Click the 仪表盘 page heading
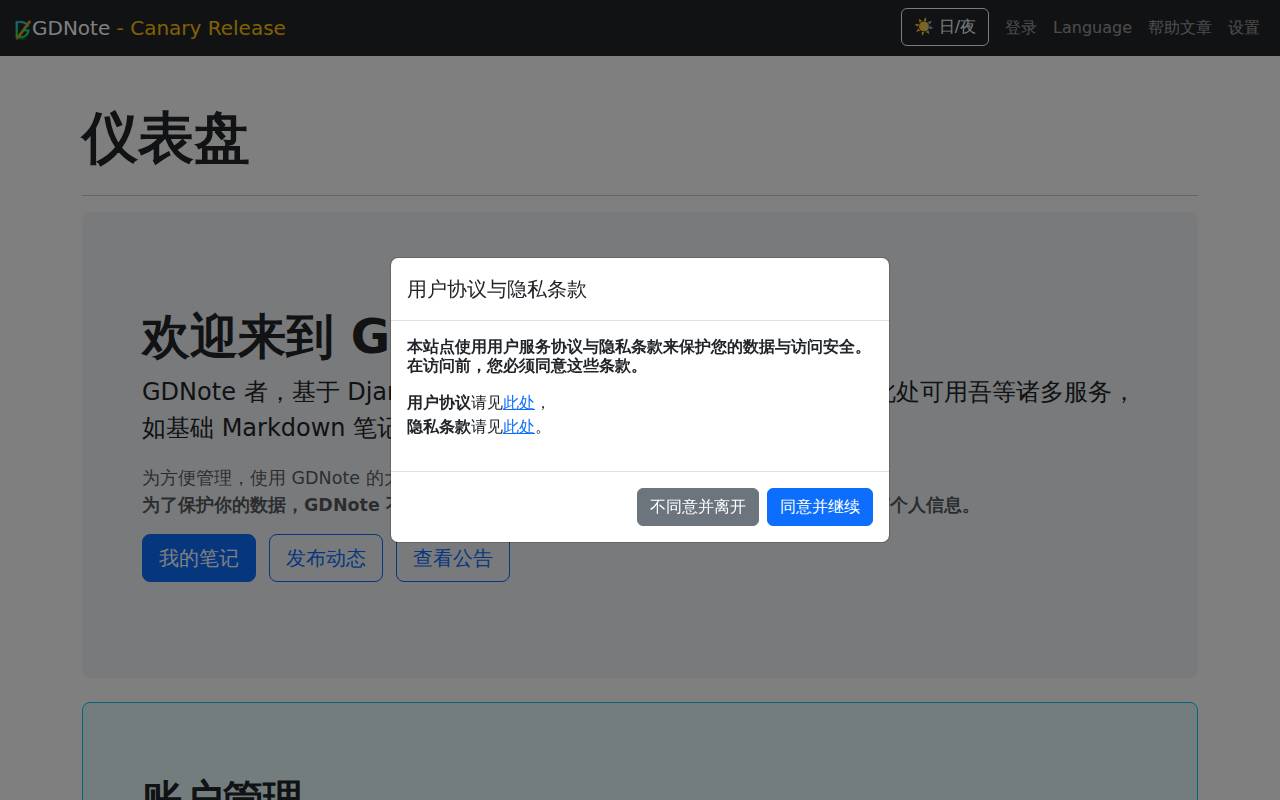The width and height of the screenshot is (1280, 800). pyautogui.click(x=165, y=139)
